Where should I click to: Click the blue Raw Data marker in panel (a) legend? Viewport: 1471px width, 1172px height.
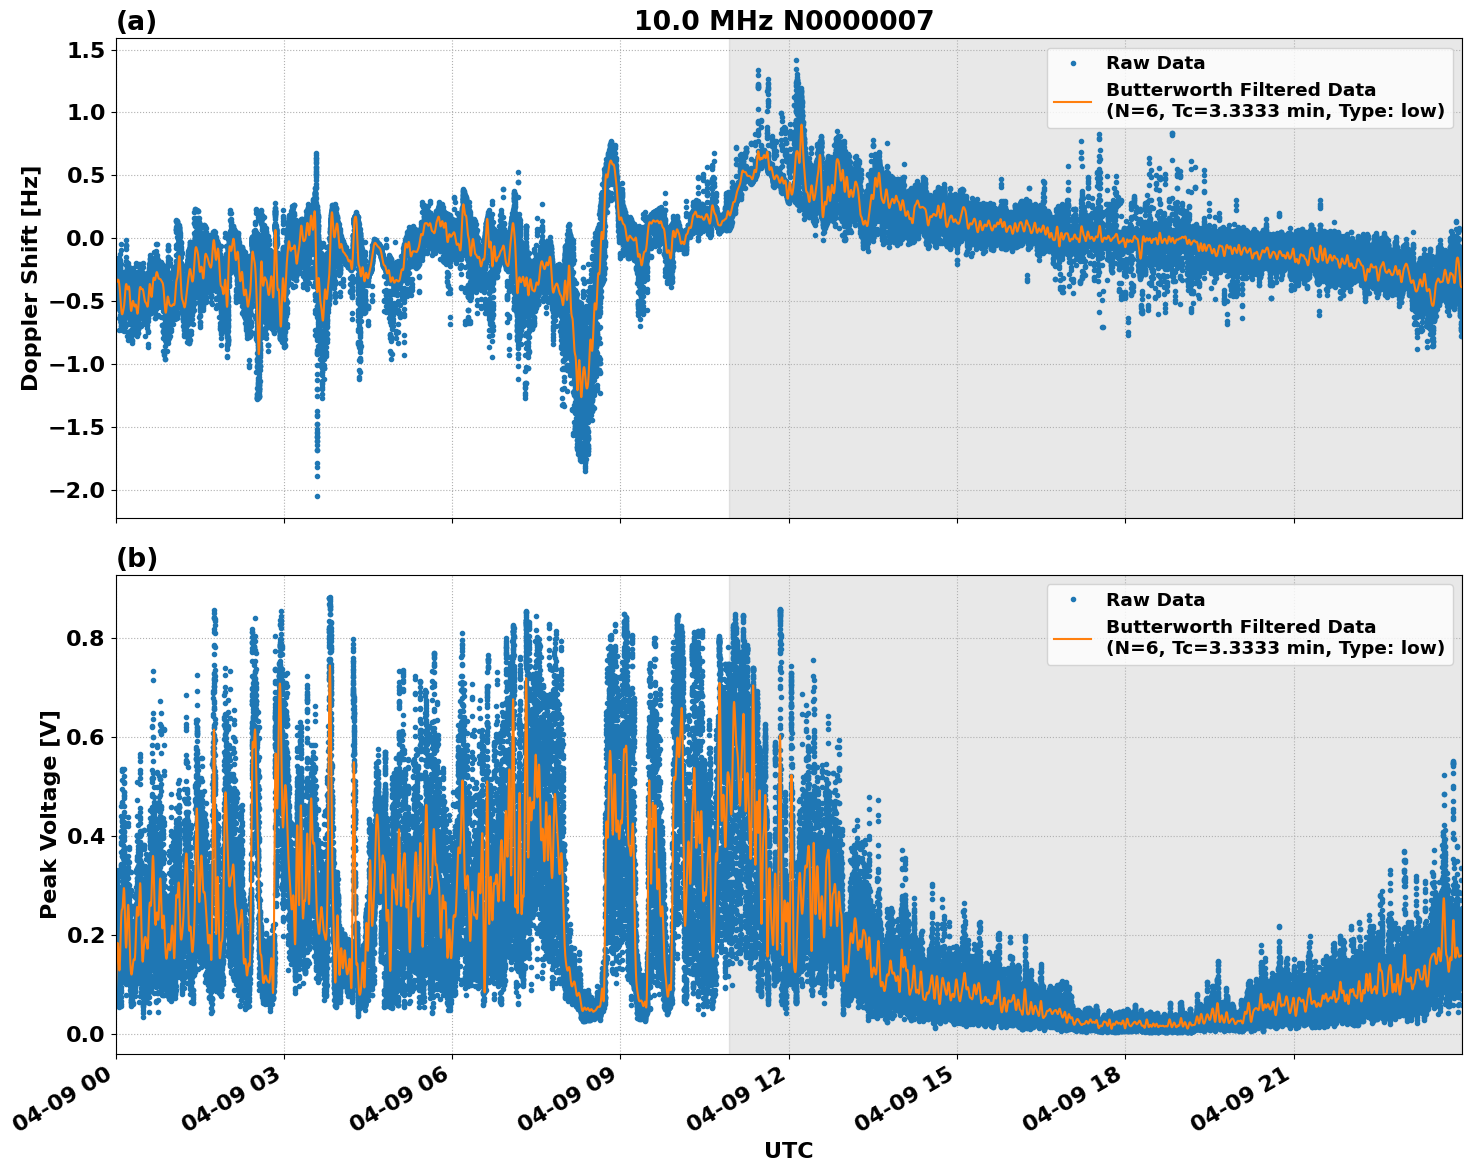point(1073,62)
